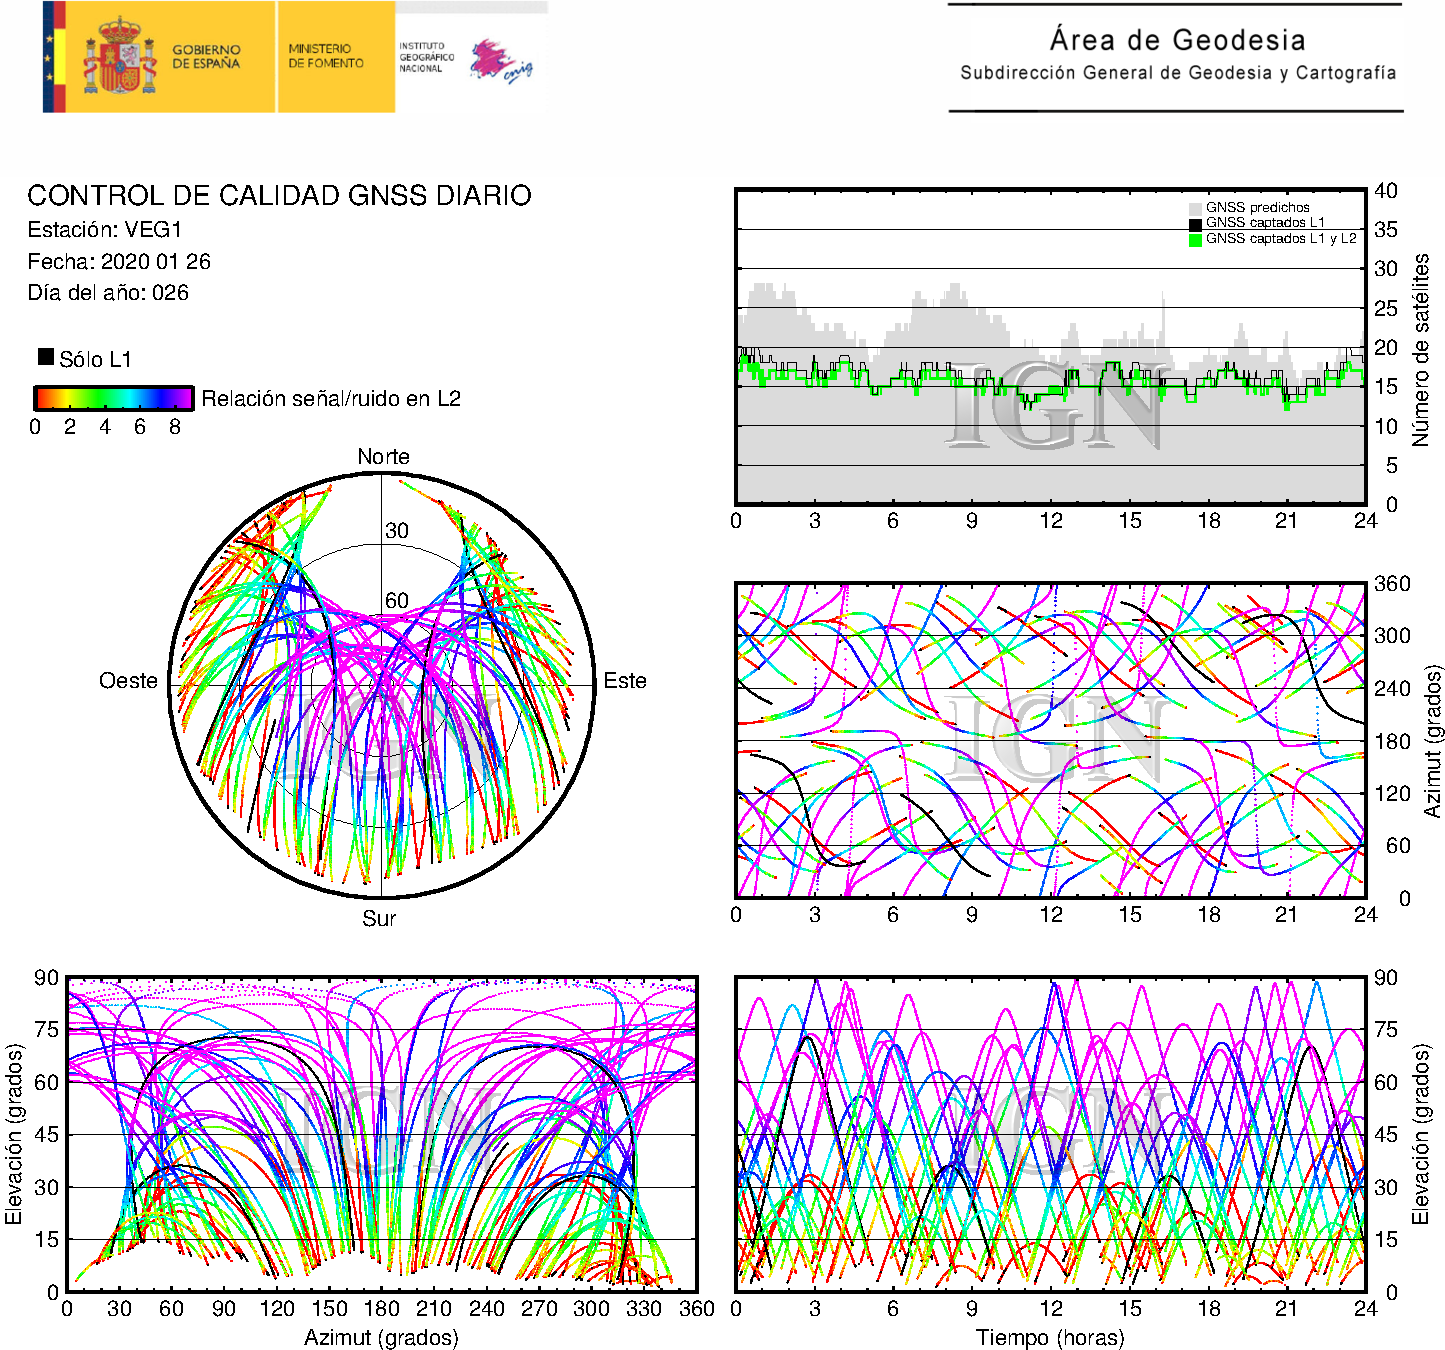
Task: Click the satellite count time series chart
Action: (1050, 346)
